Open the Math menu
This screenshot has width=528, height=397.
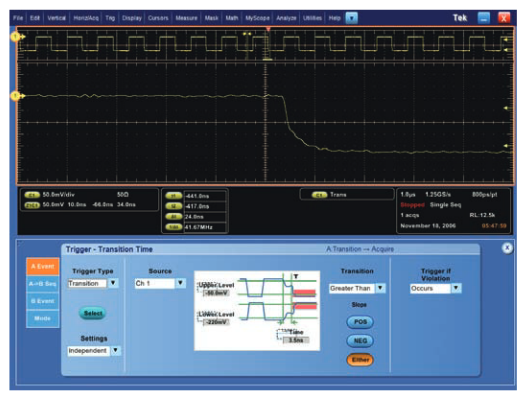(x=232, y=18)
